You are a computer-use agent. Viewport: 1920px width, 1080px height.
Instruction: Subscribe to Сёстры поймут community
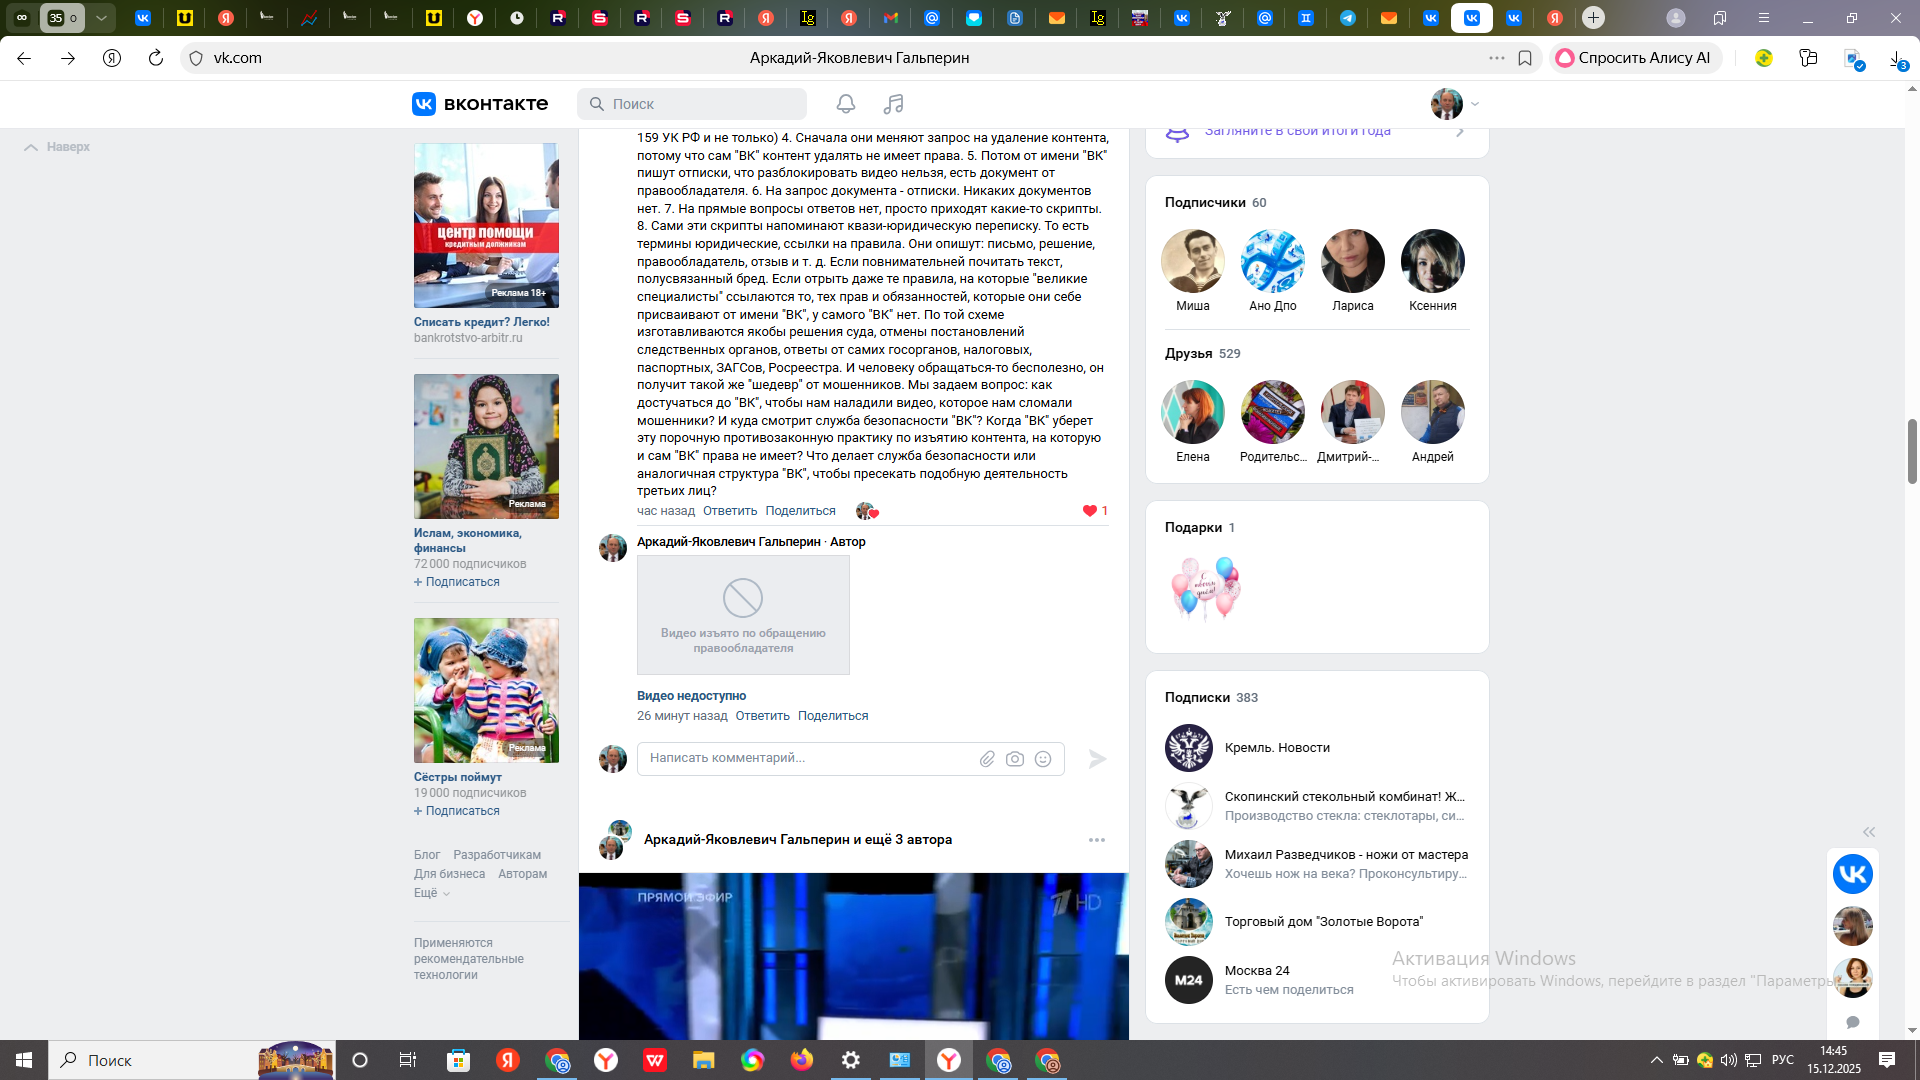[457, 811]
